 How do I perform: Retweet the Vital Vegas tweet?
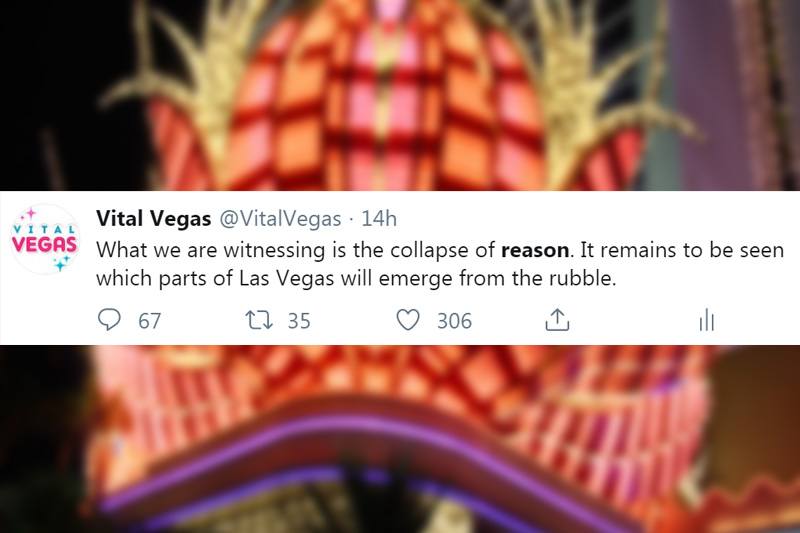point(259,320)
